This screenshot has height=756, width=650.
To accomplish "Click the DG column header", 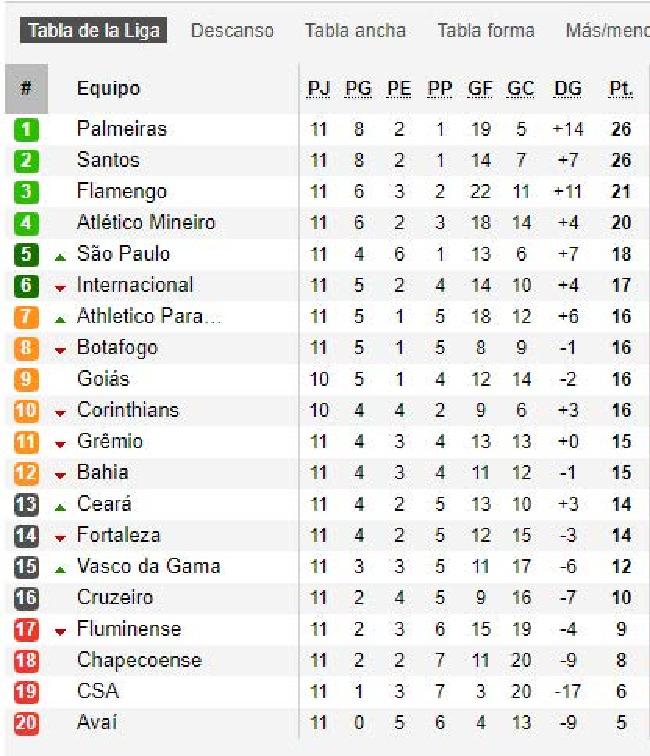I will click(x=568, y=89).
